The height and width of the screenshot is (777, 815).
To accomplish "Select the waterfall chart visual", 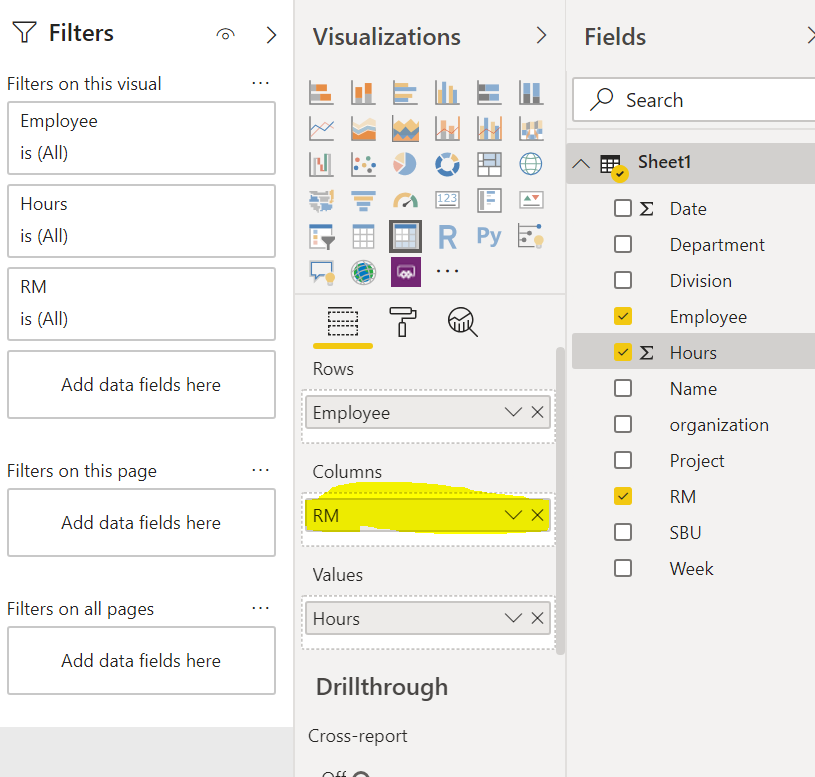I will 321,164.
